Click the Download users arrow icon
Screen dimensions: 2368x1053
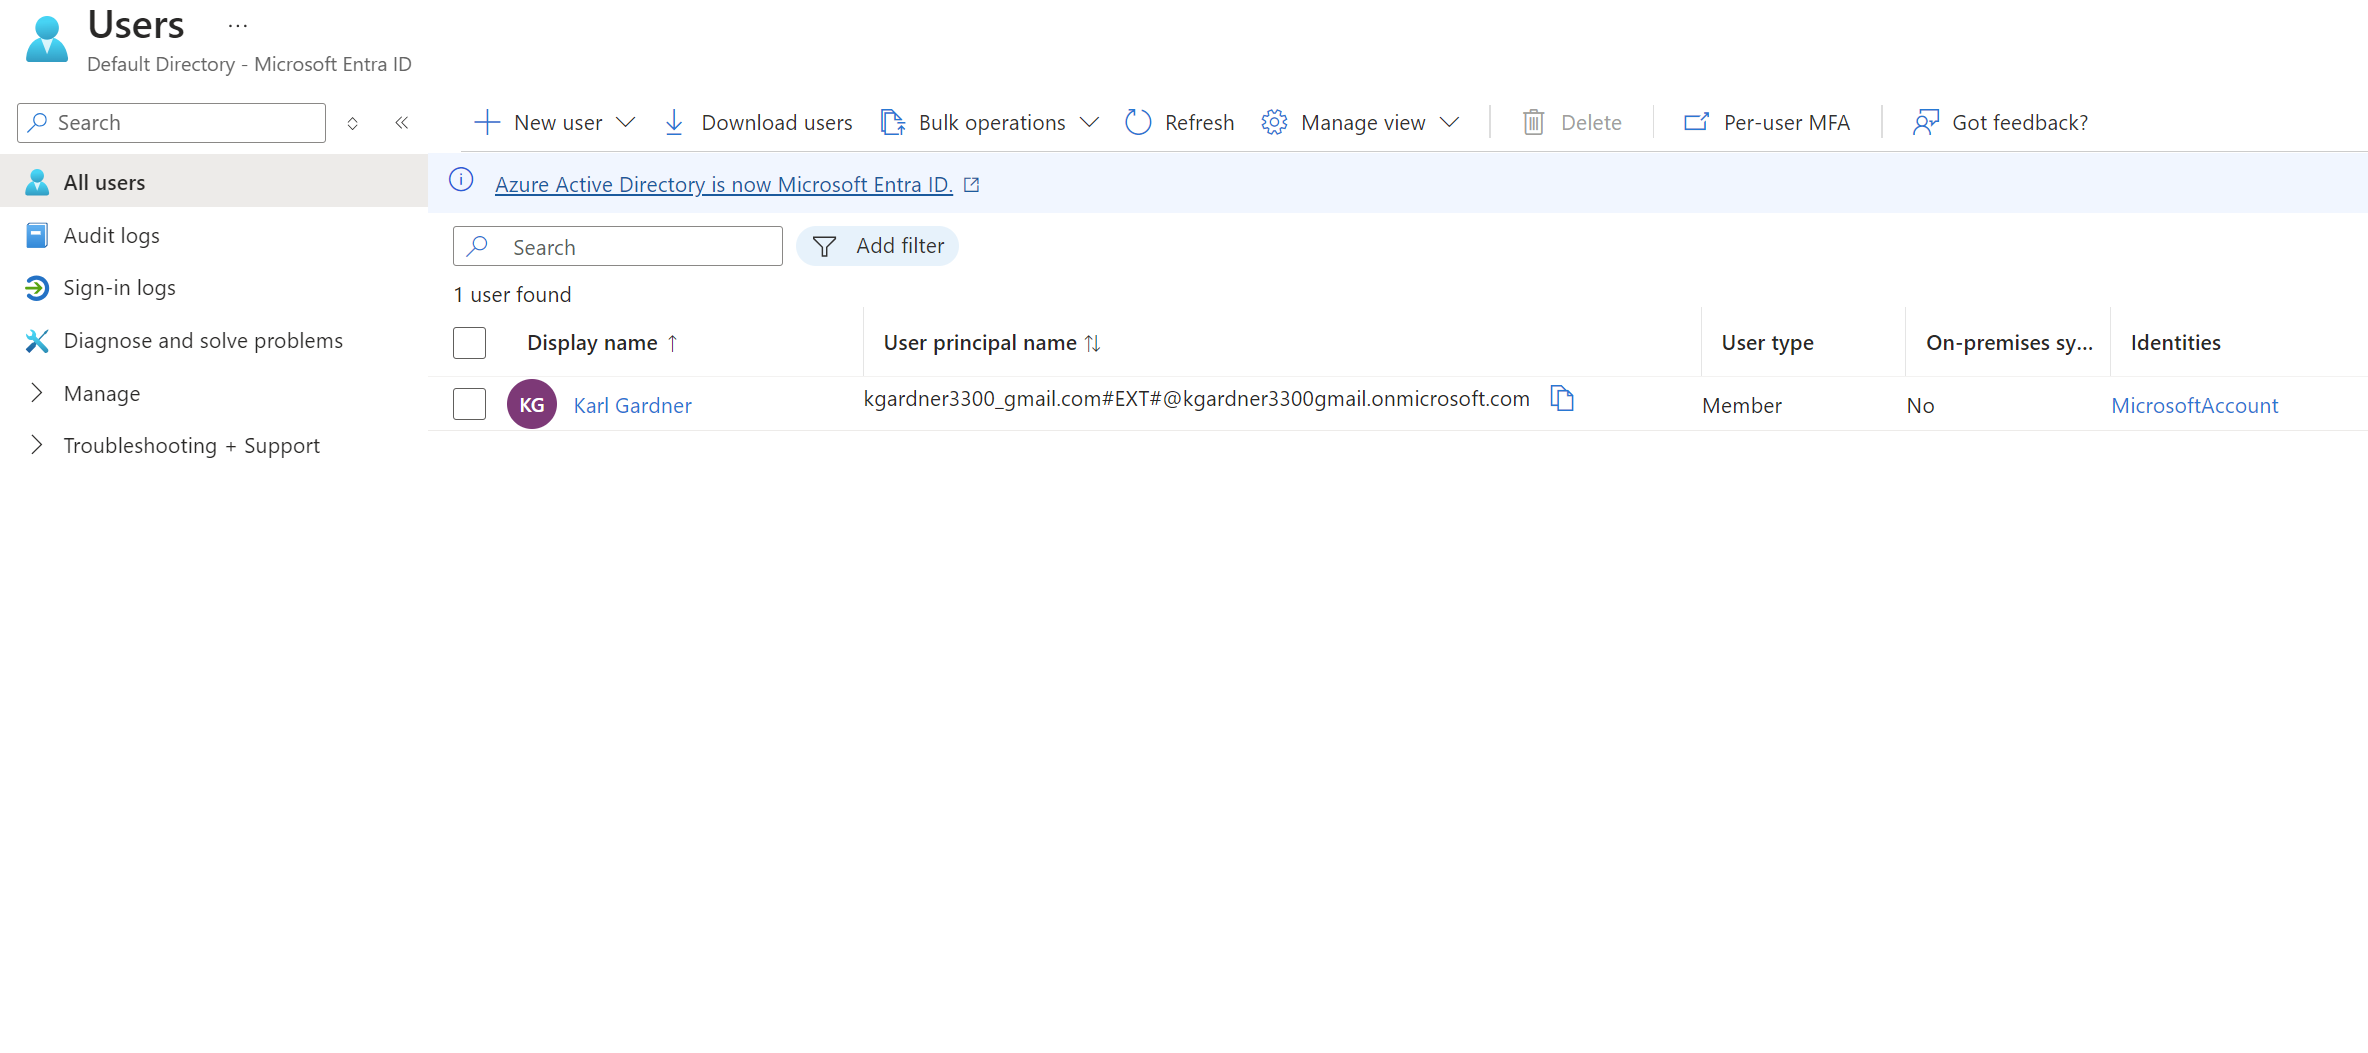click(x=674, y=122)
